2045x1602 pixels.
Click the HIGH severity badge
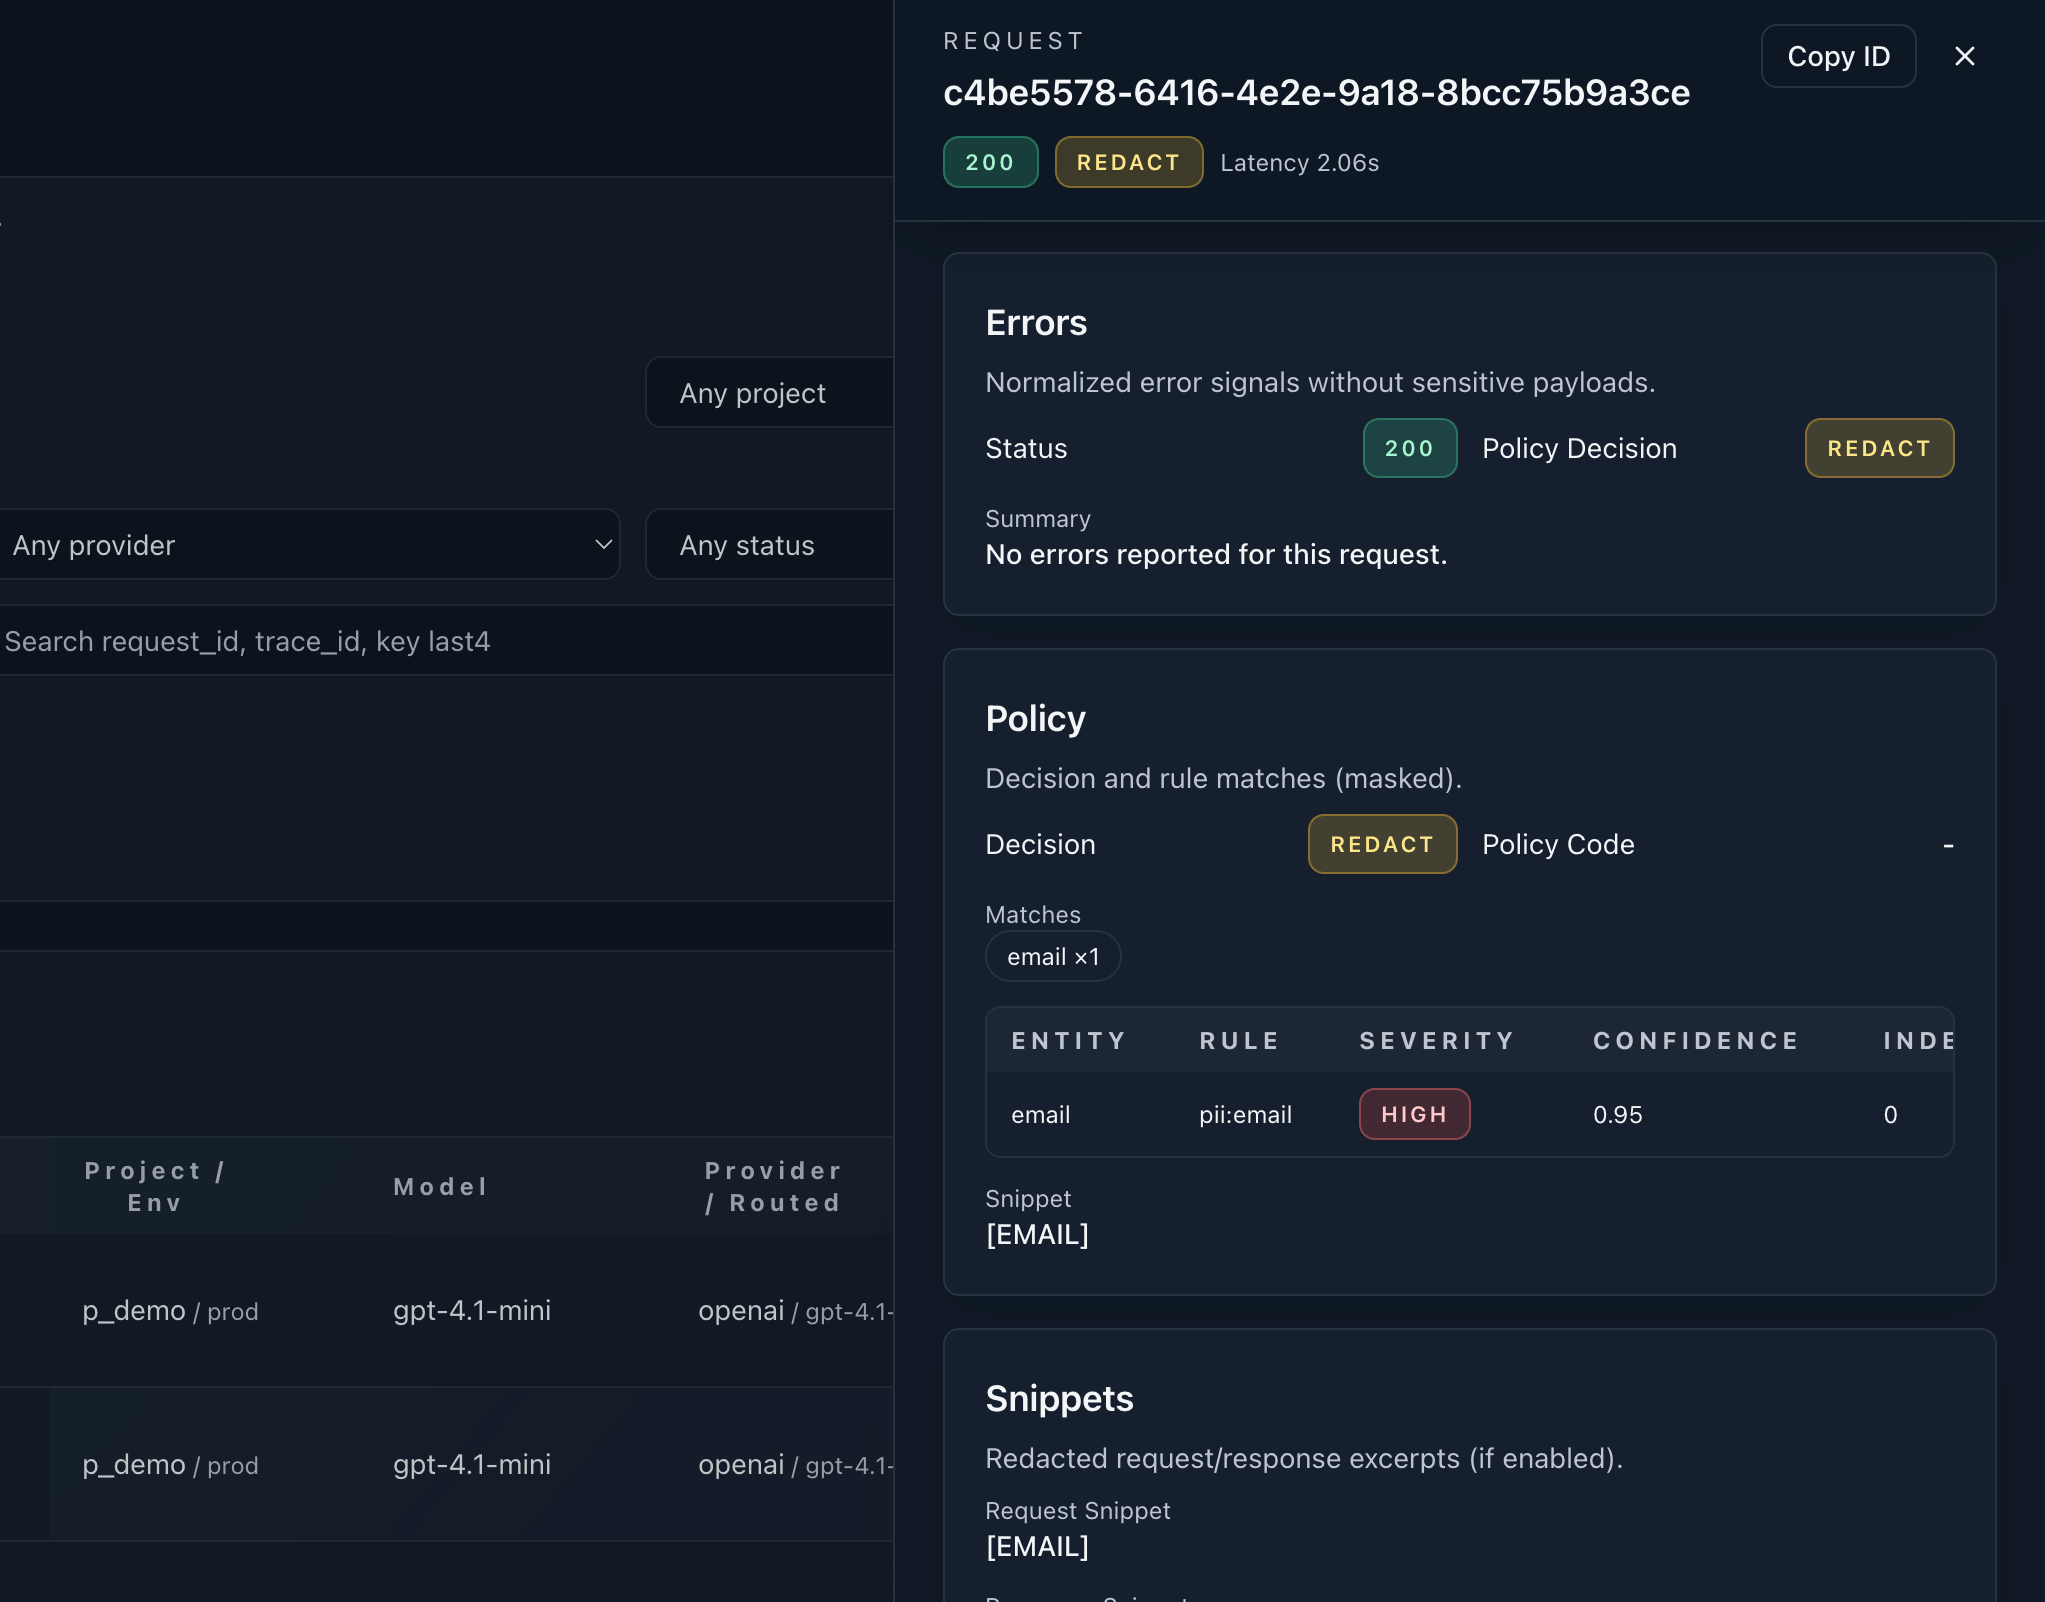(1413, 1113)
